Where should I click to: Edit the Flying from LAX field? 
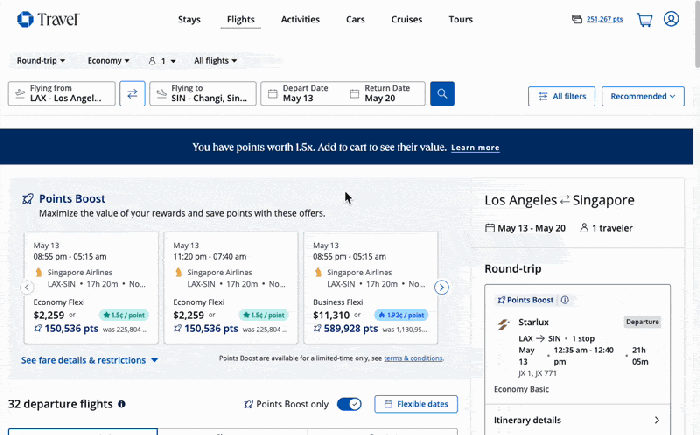[x=62, y=93]
